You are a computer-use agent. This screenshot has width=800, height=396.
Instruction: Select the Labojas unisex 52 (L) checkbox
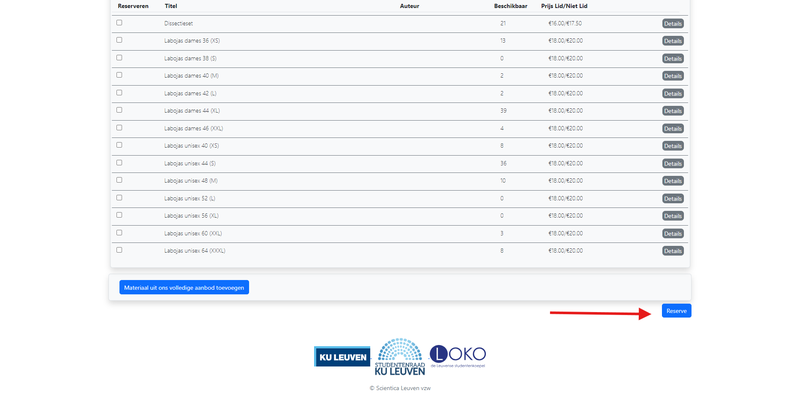pyautogui.click(x=119, y=197)
